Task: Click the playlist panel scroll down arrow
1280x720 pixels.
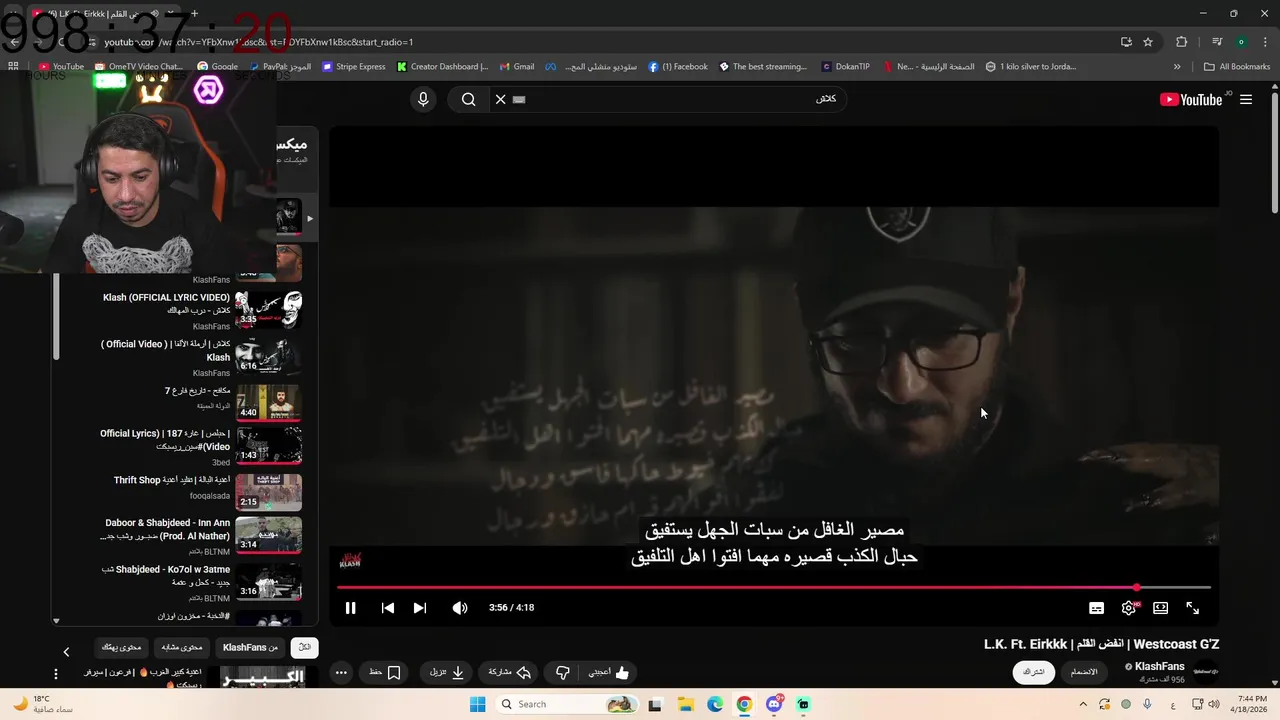Action: coord(56,621)
